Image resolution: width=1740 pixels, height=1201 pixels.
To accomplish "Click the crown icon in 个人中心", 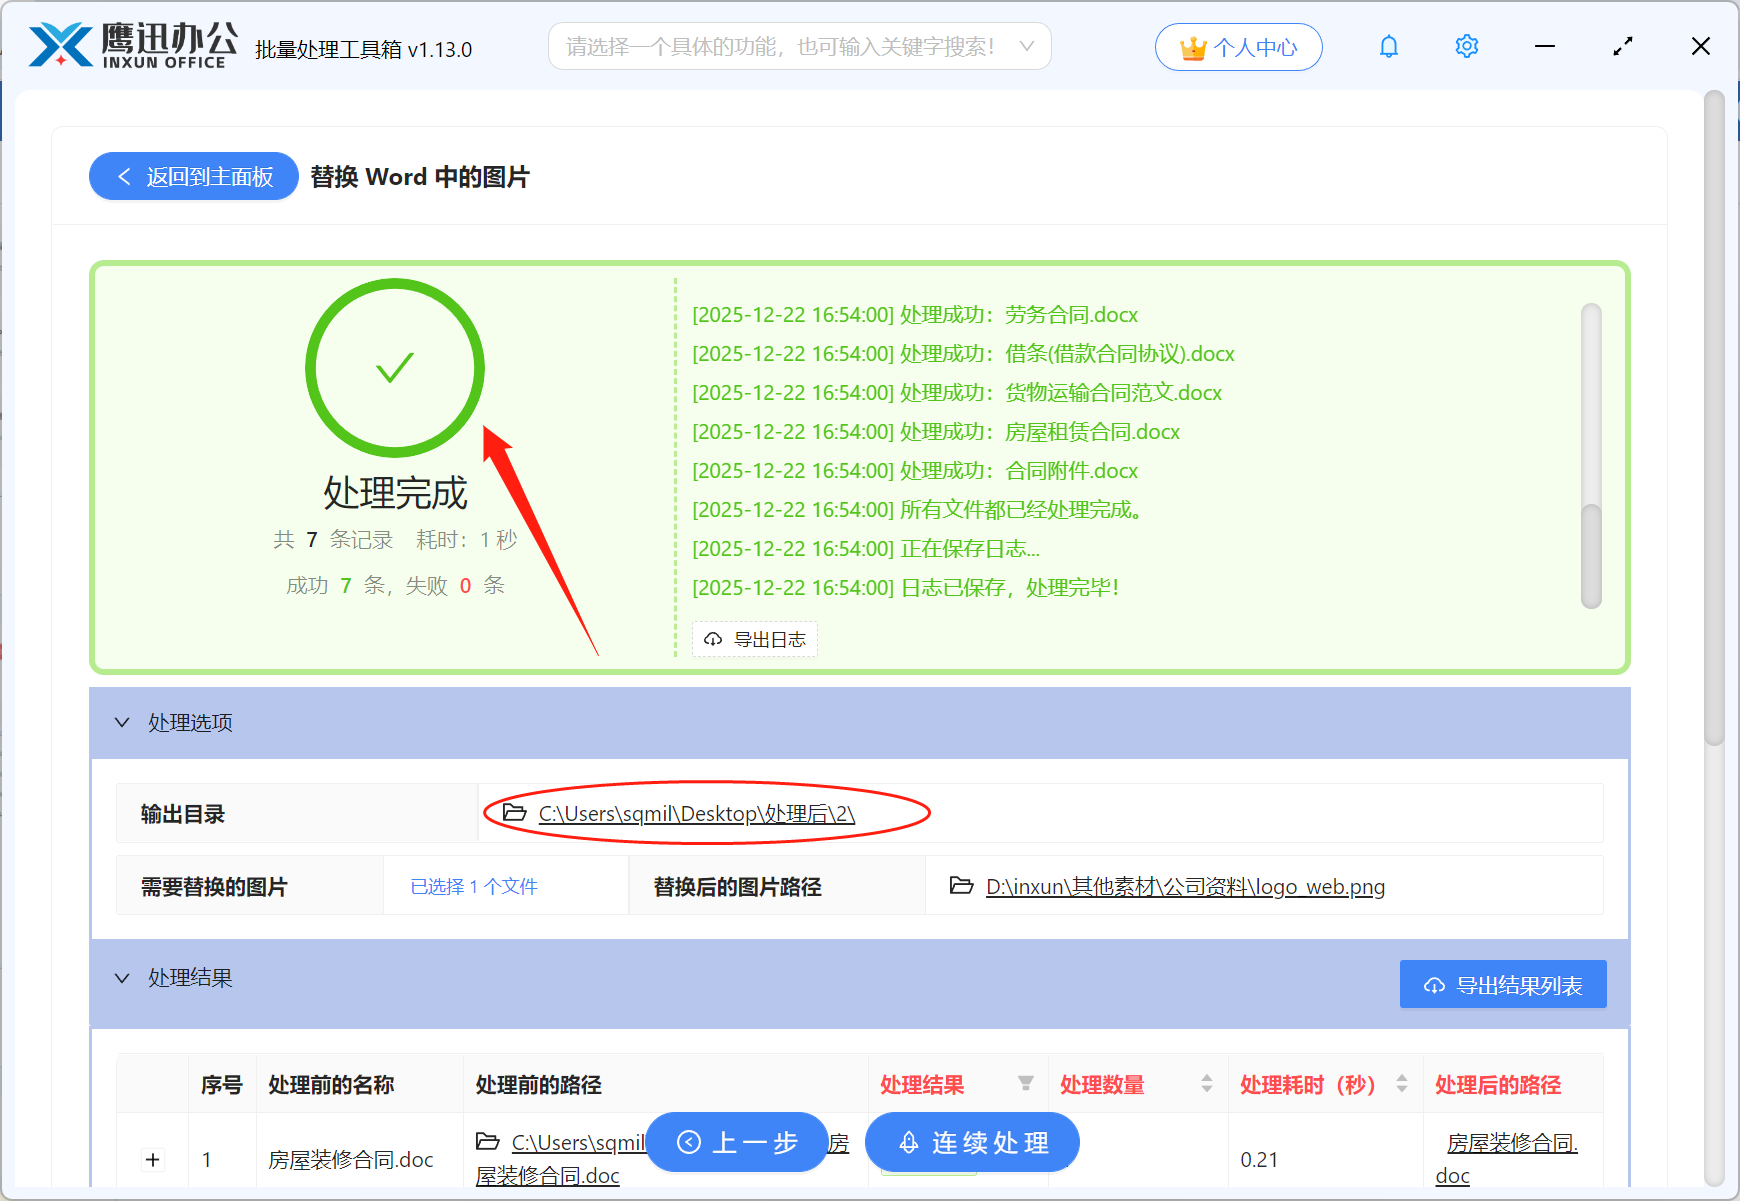I will tap(1193, 45).
